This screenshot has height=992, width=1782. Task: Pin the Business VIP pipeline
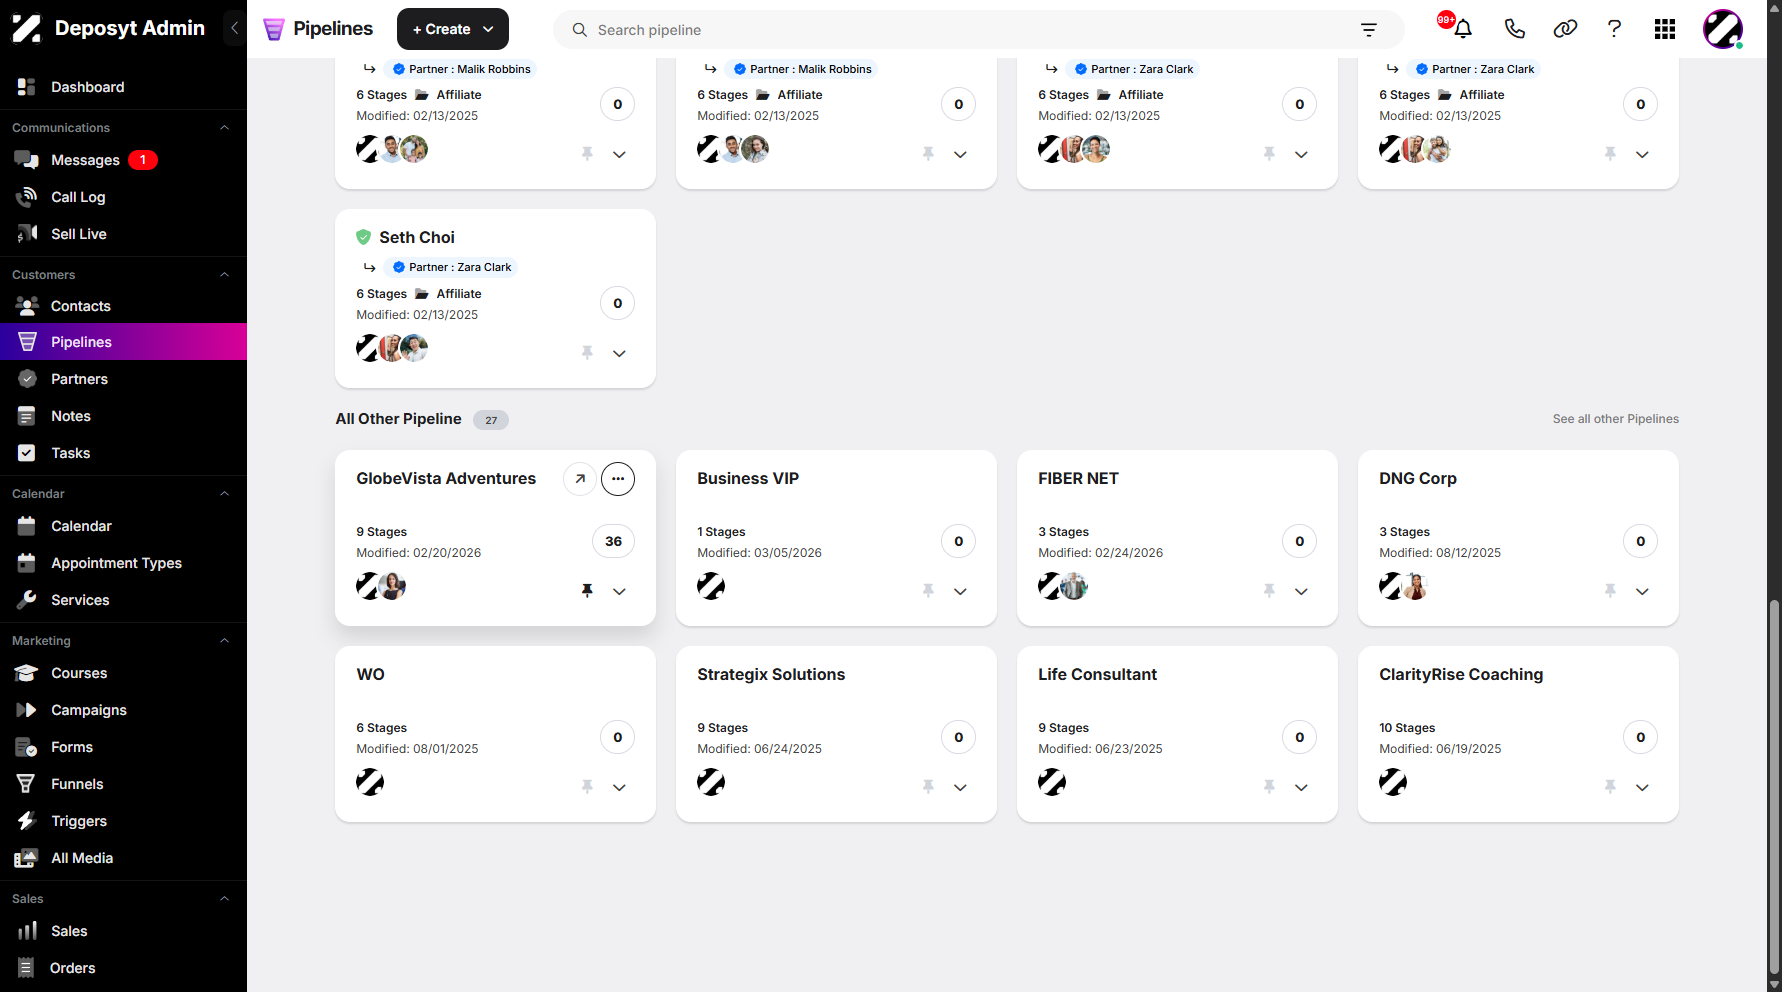pos(928,591)
